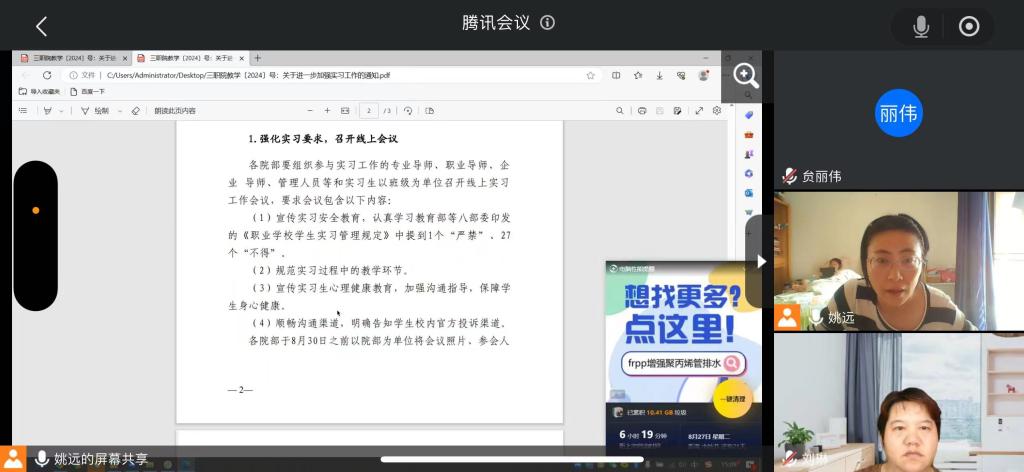
Task: Collapse the participant video panel arrow
Action: (761, 261)
